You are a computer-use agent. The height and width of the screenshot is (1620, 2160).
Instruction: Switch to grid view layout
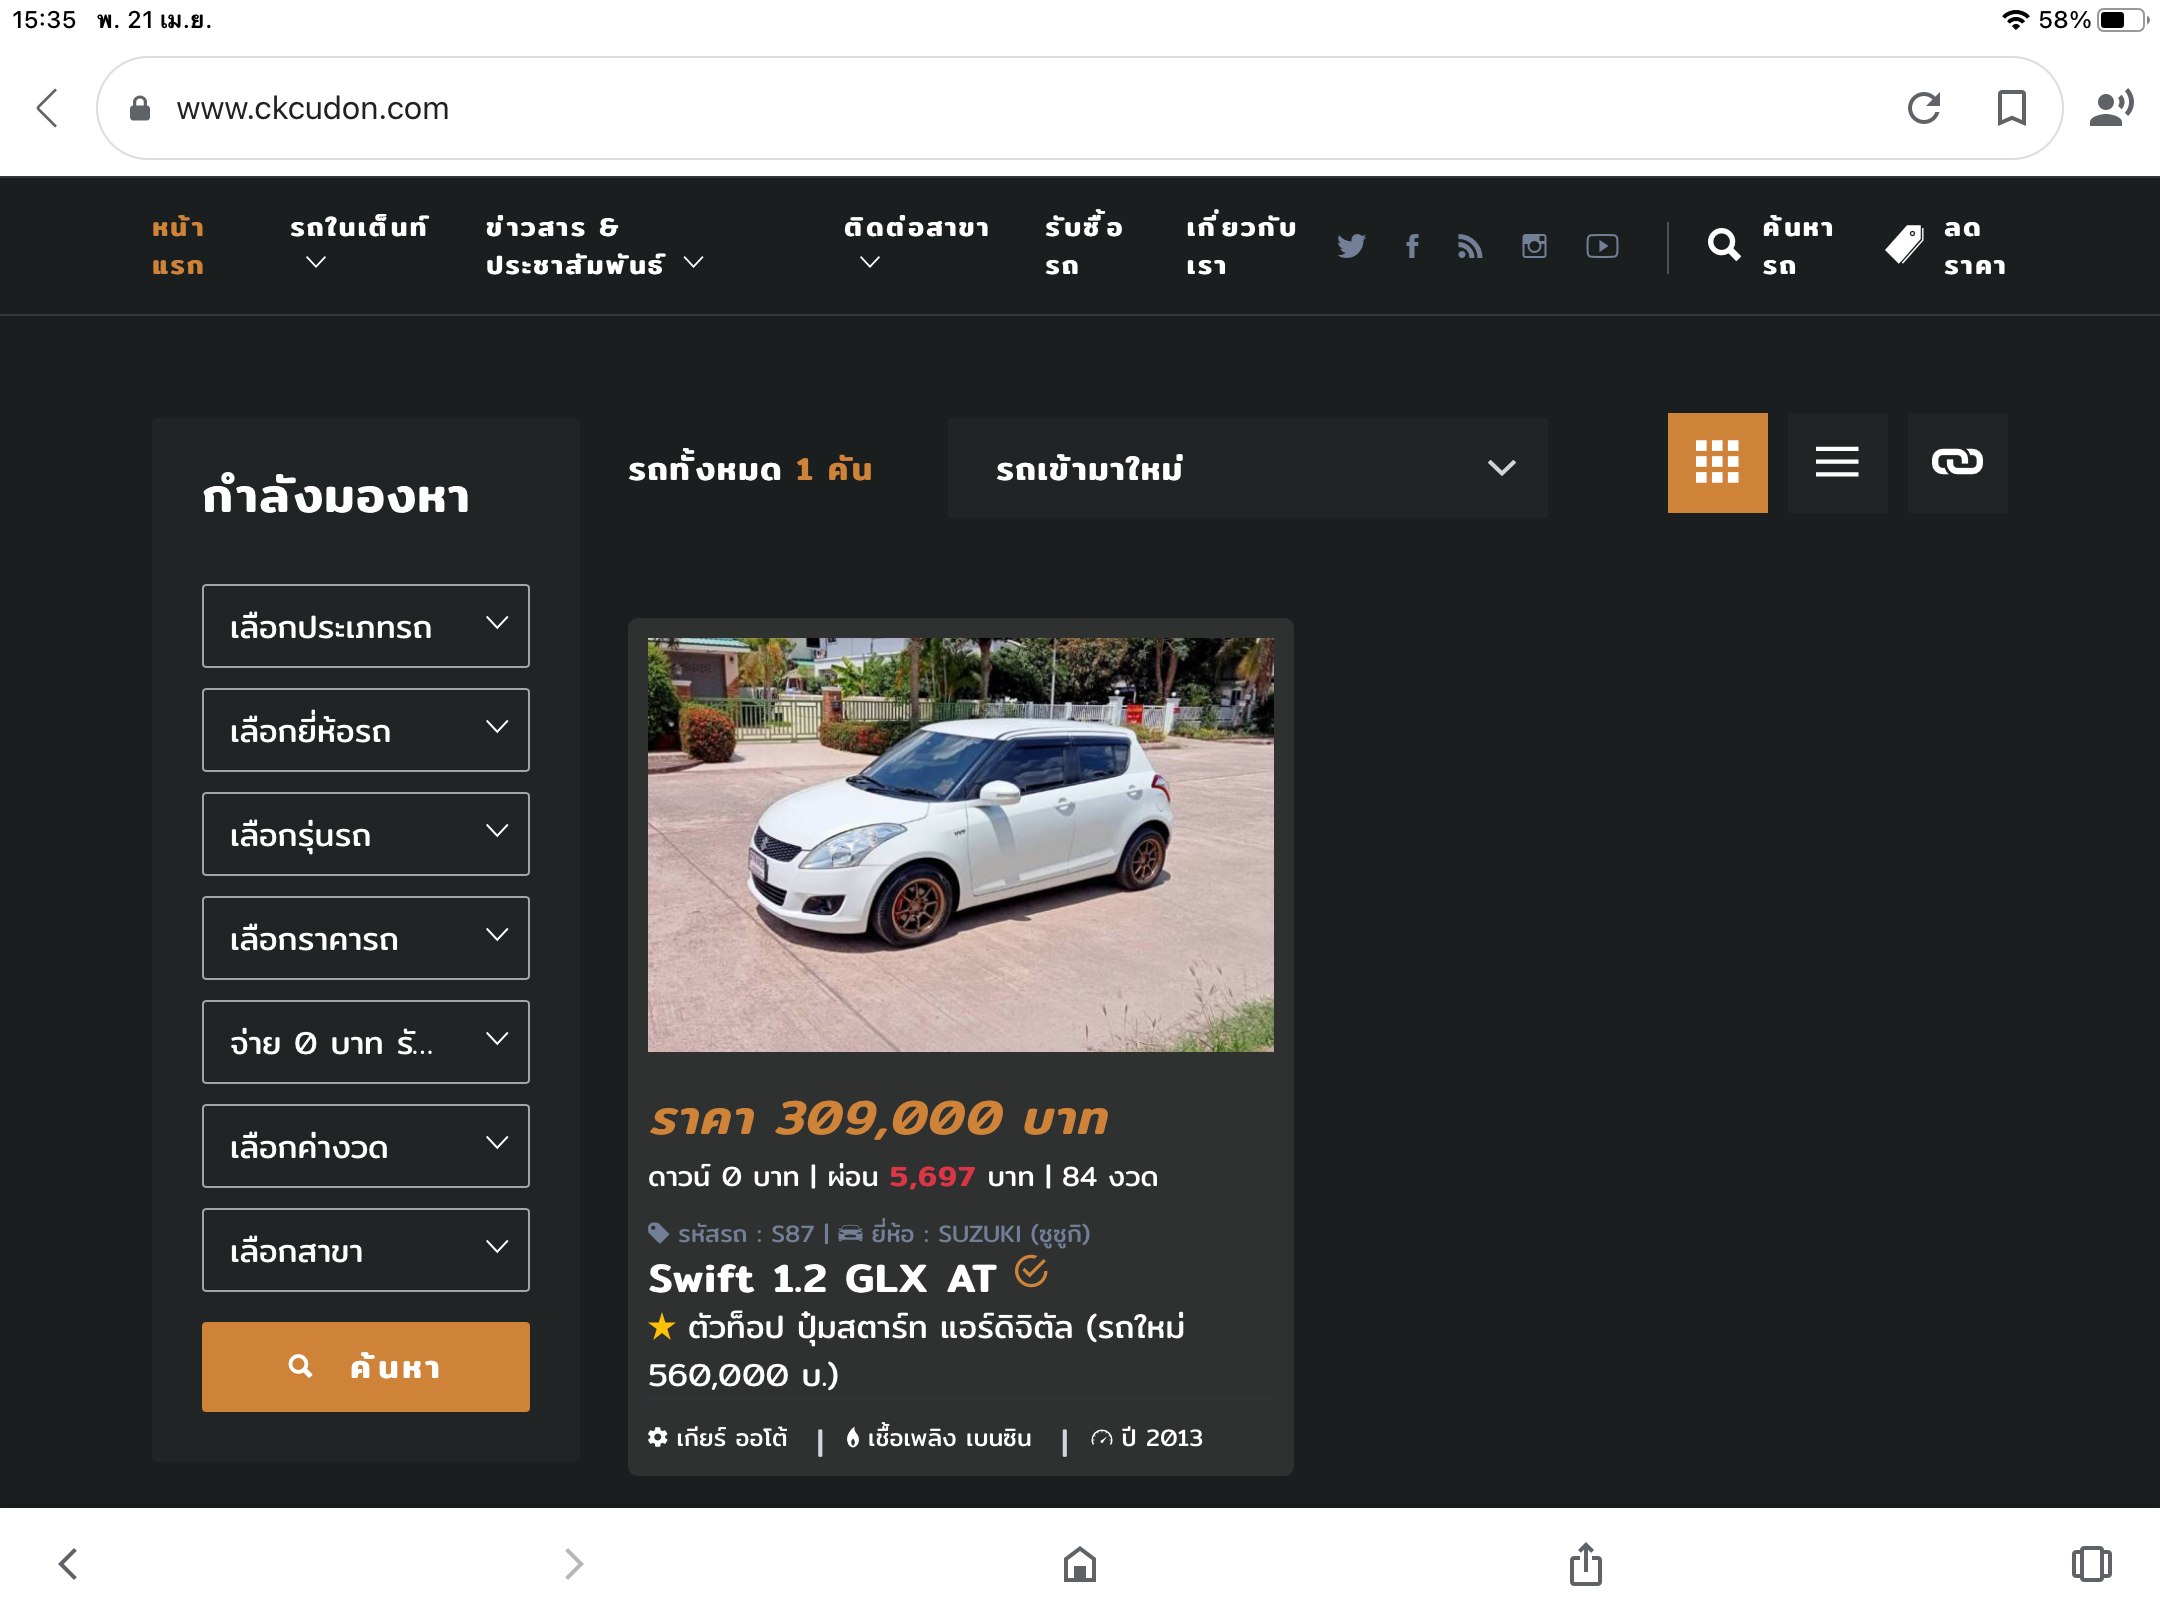1717,463
